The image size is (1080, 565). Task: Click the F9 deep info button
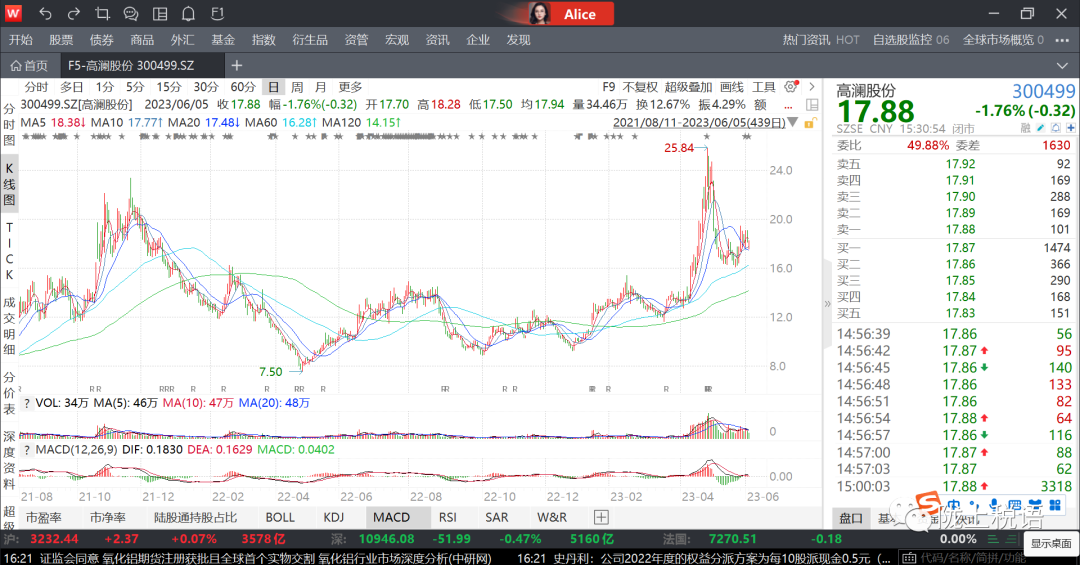point(609,87)
